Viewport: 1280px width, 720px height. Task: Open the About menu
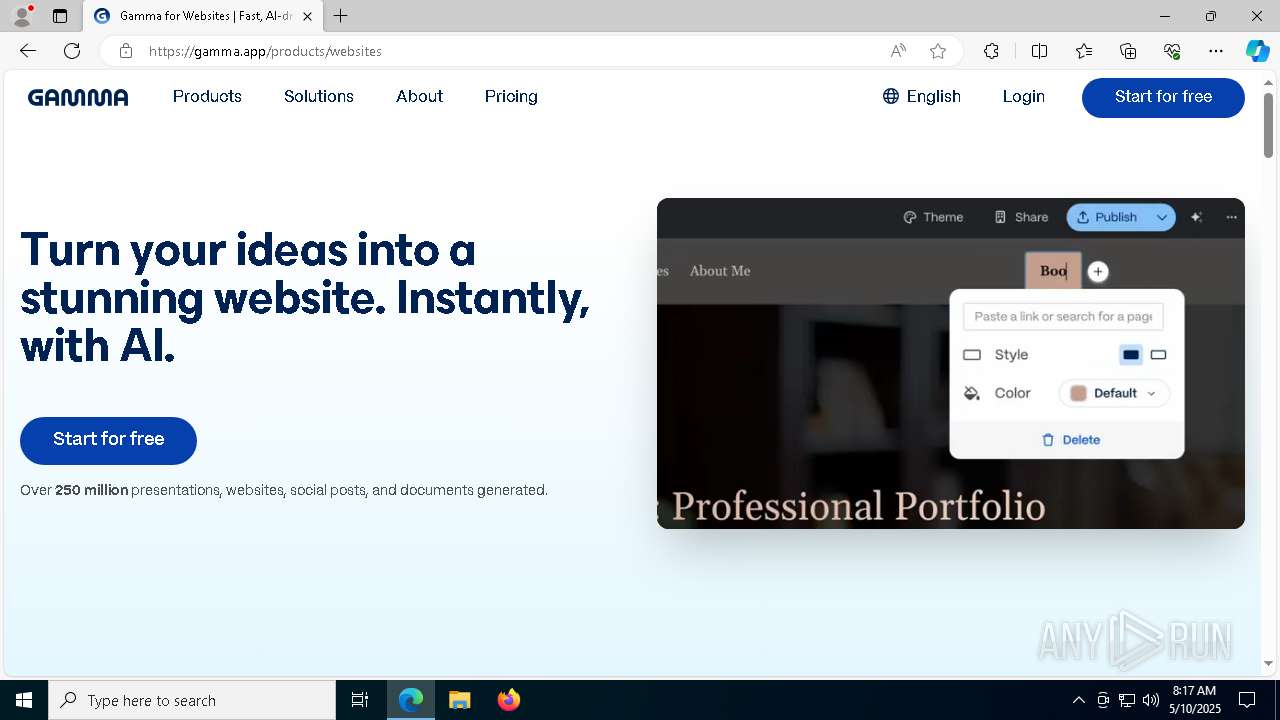419,96
